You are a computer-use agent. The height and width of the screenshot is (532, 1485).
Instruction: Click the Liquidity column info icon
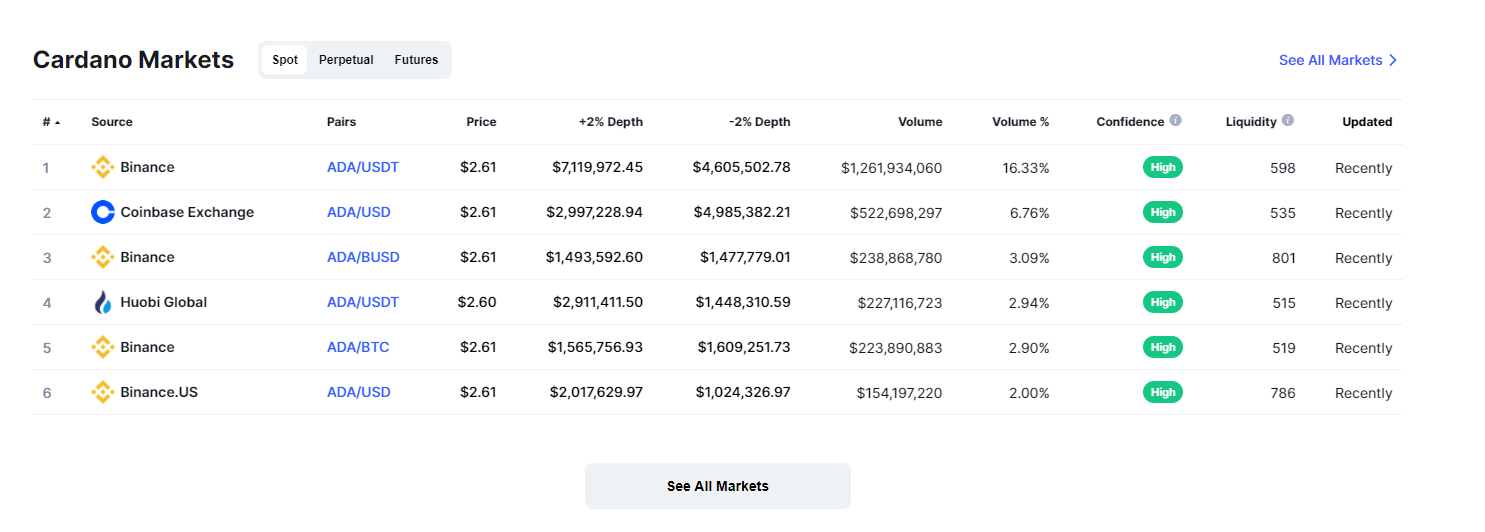coord(1288,120)
